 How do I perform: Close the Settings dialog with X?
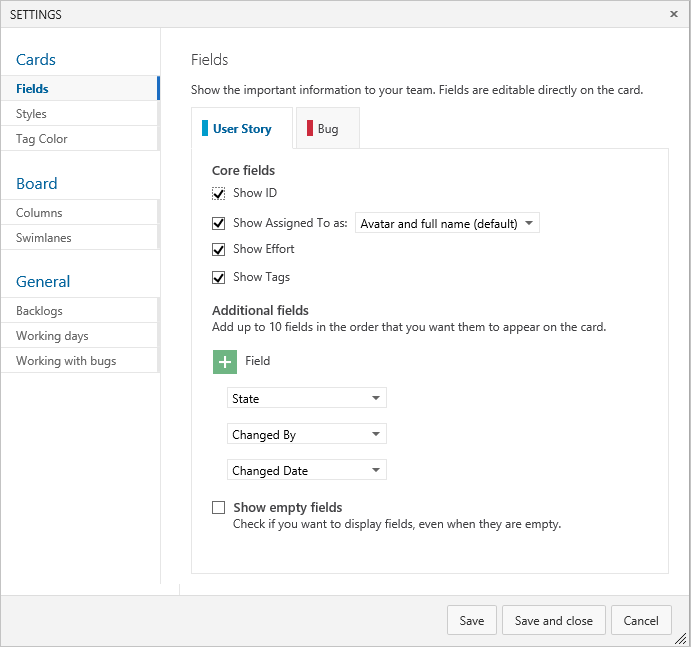click(673, 14)
